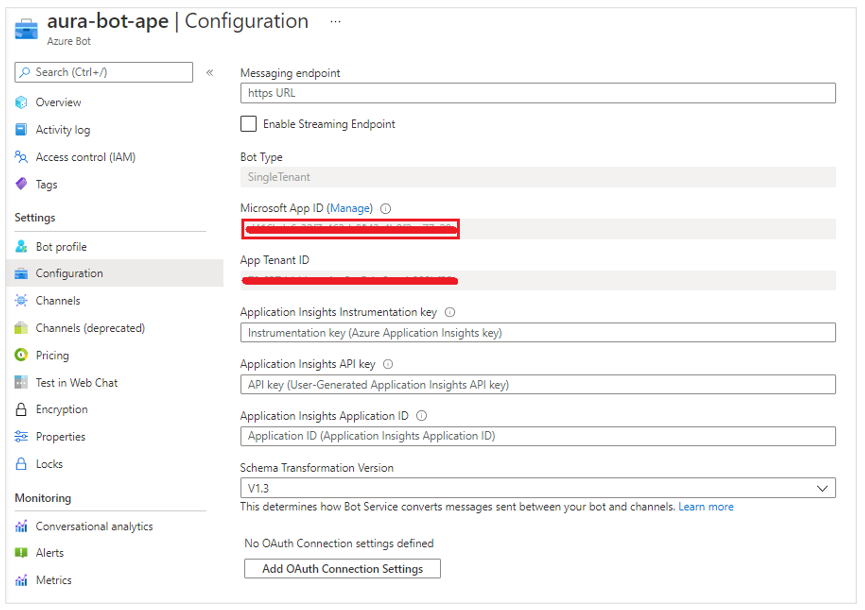Click the green Alerts icon

(21, 553)
